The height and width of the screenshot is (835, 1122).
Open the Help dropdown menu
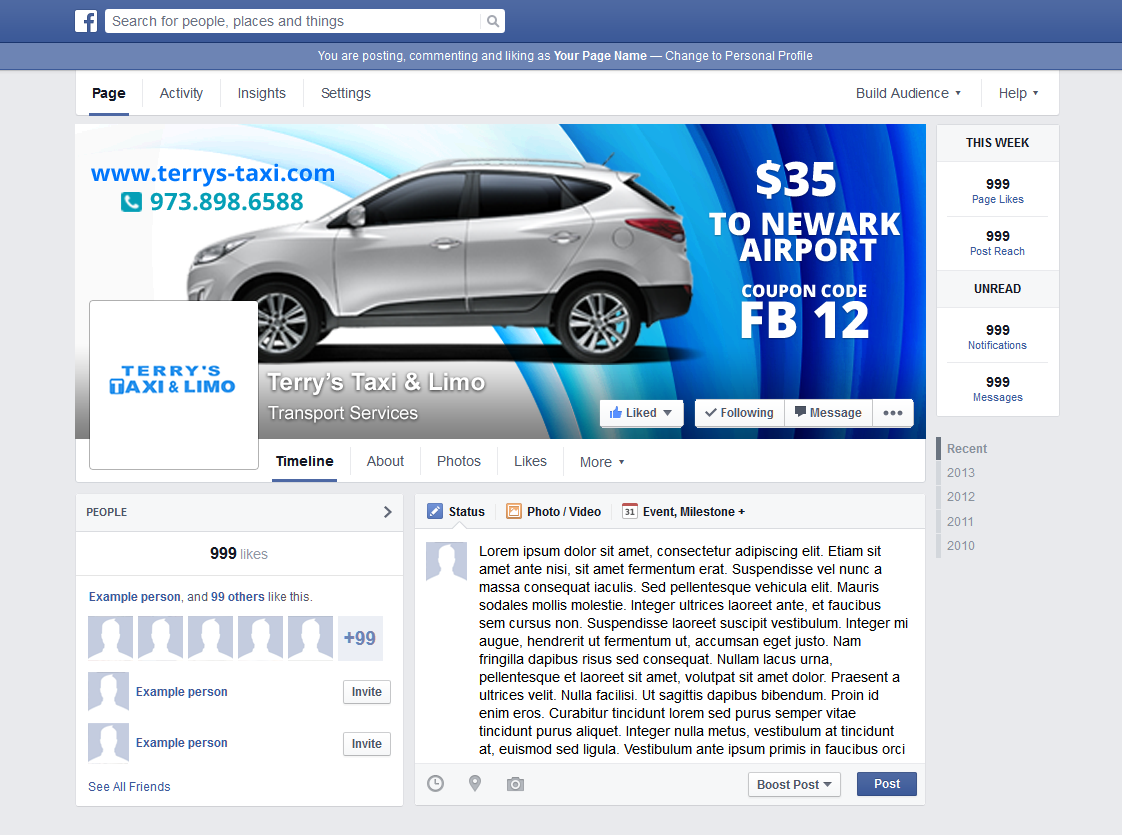[x=1018, y=92]
